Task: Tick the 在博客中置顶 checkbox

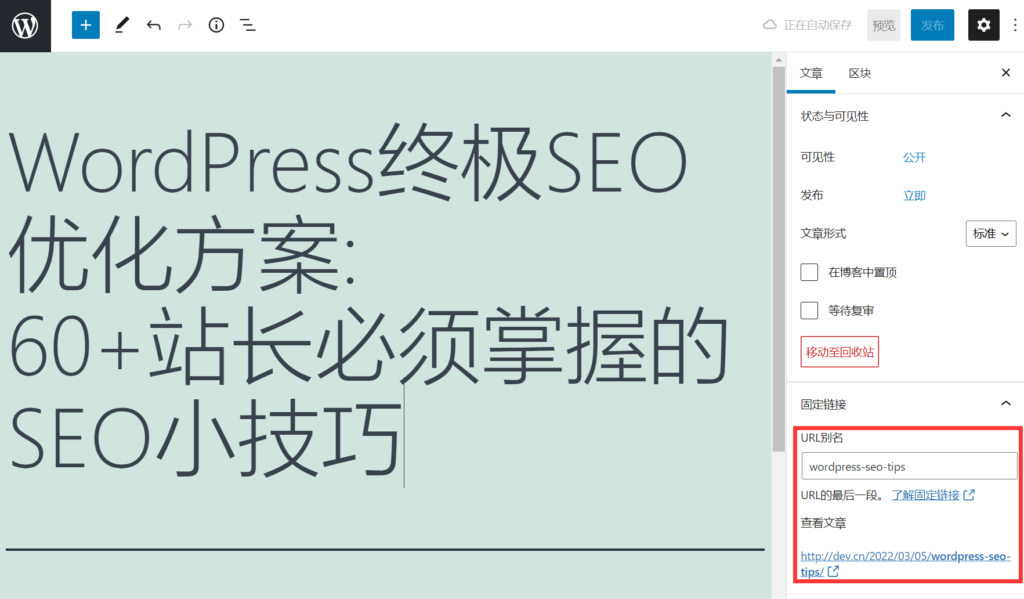Action: pyautogui.click(x=809, y=272)
